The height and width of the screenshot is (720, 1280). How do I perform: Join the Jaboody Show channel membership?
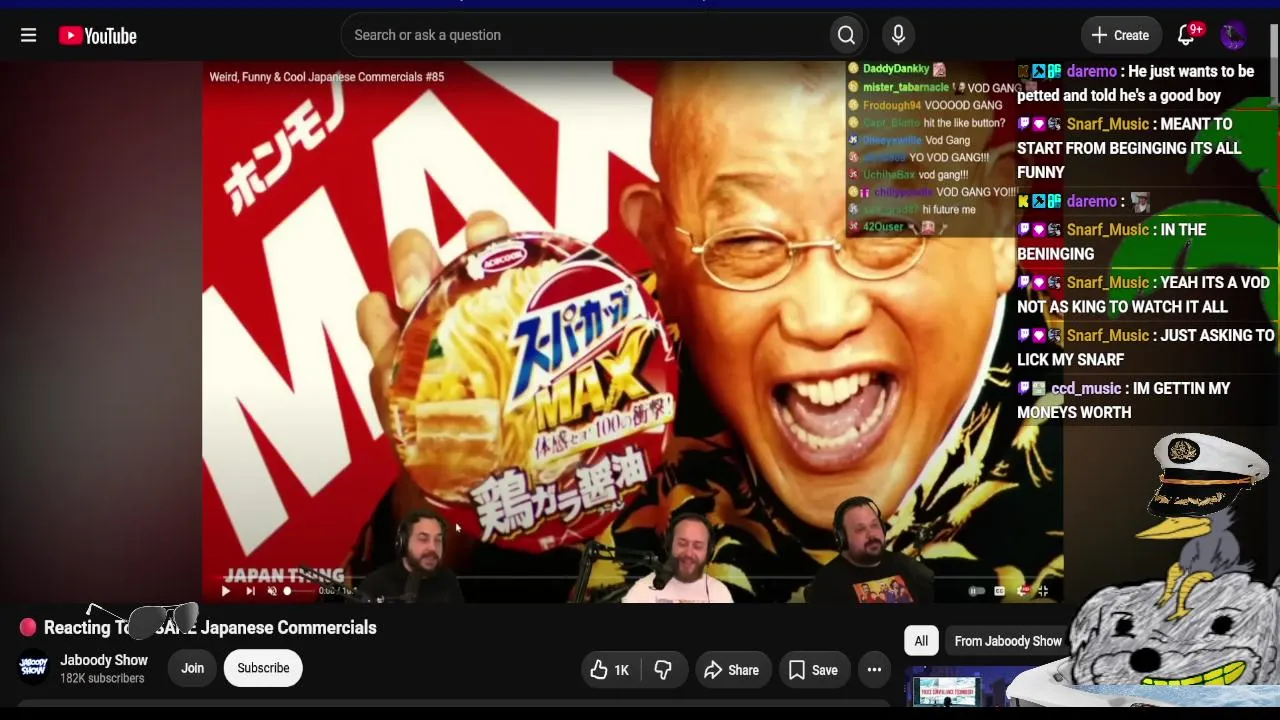(192, 668)
